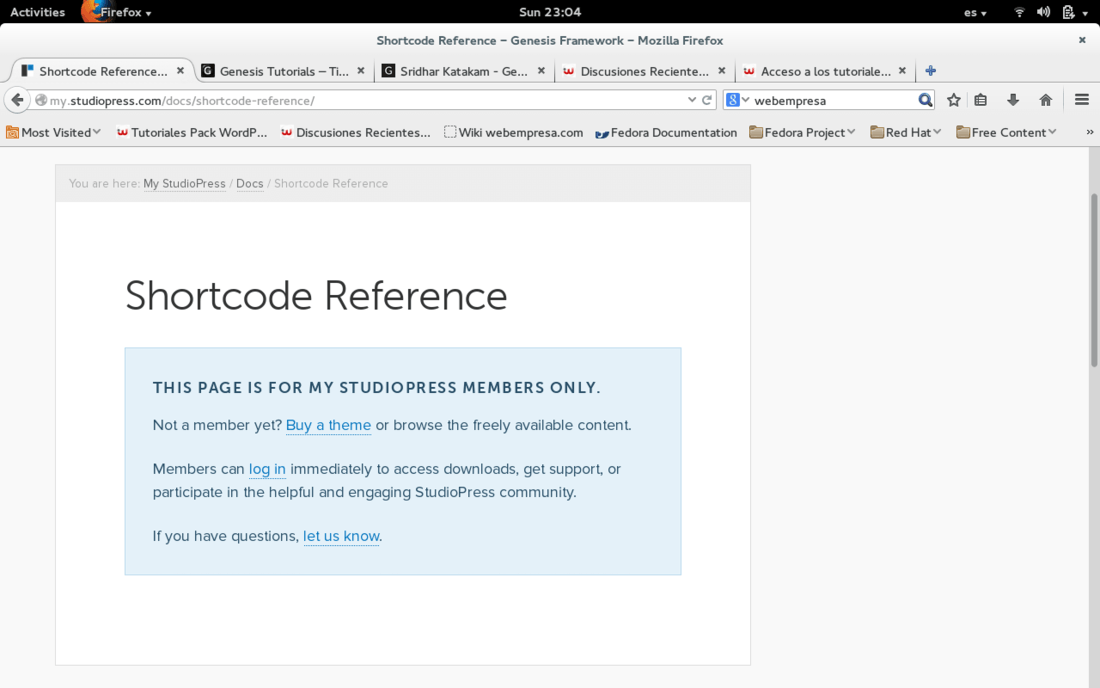The width and height of the screenshot is (1100, 688).
Task: Close the Firefox window
Action: pos(1082,40)
